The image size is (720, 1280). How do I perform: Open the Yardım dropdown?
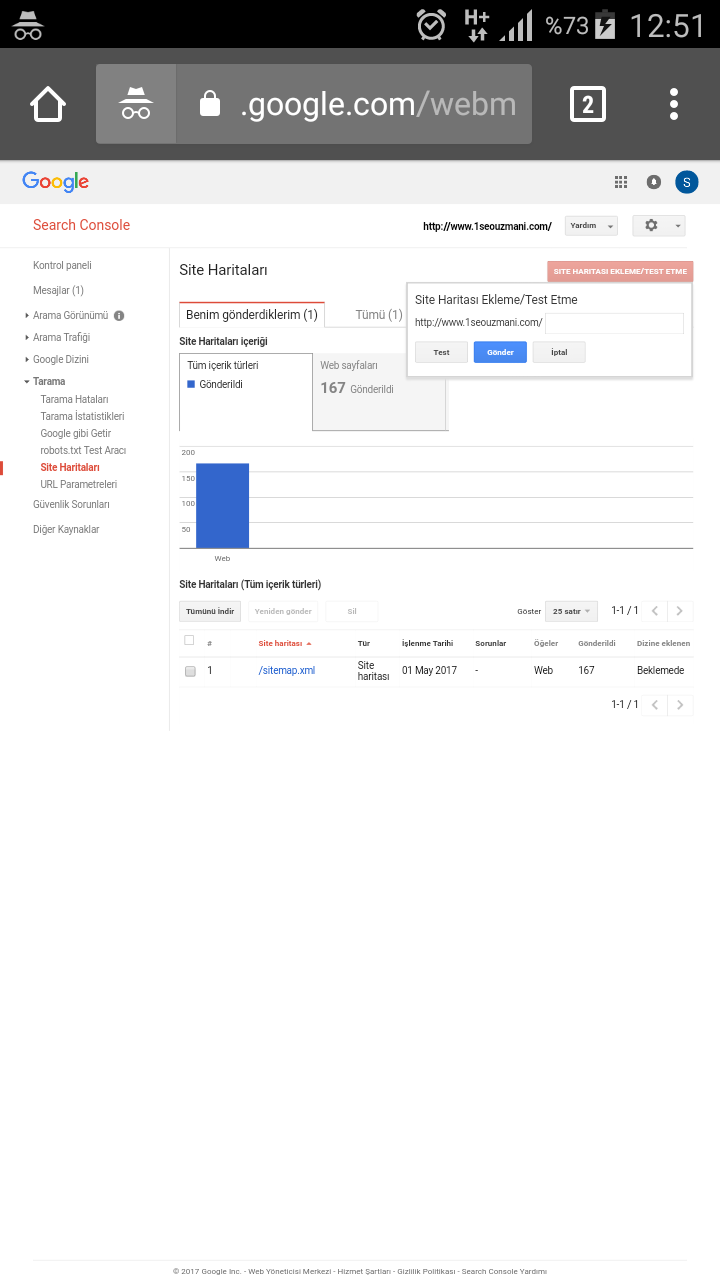click(591, 226)
